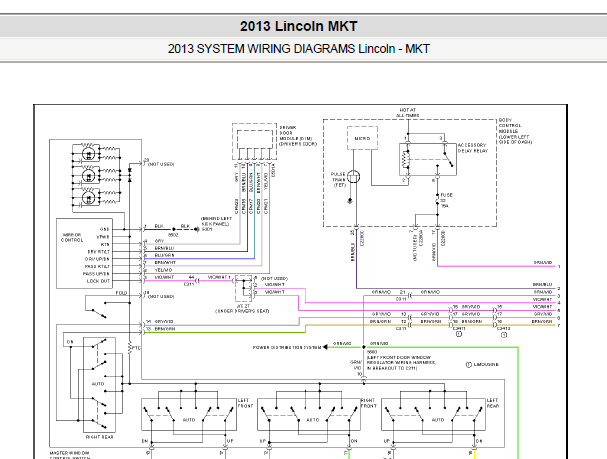Viewport: 607px width, 459px height.
Task: Click the middle mirror motor symbol
Action: [x=89, y=176]
